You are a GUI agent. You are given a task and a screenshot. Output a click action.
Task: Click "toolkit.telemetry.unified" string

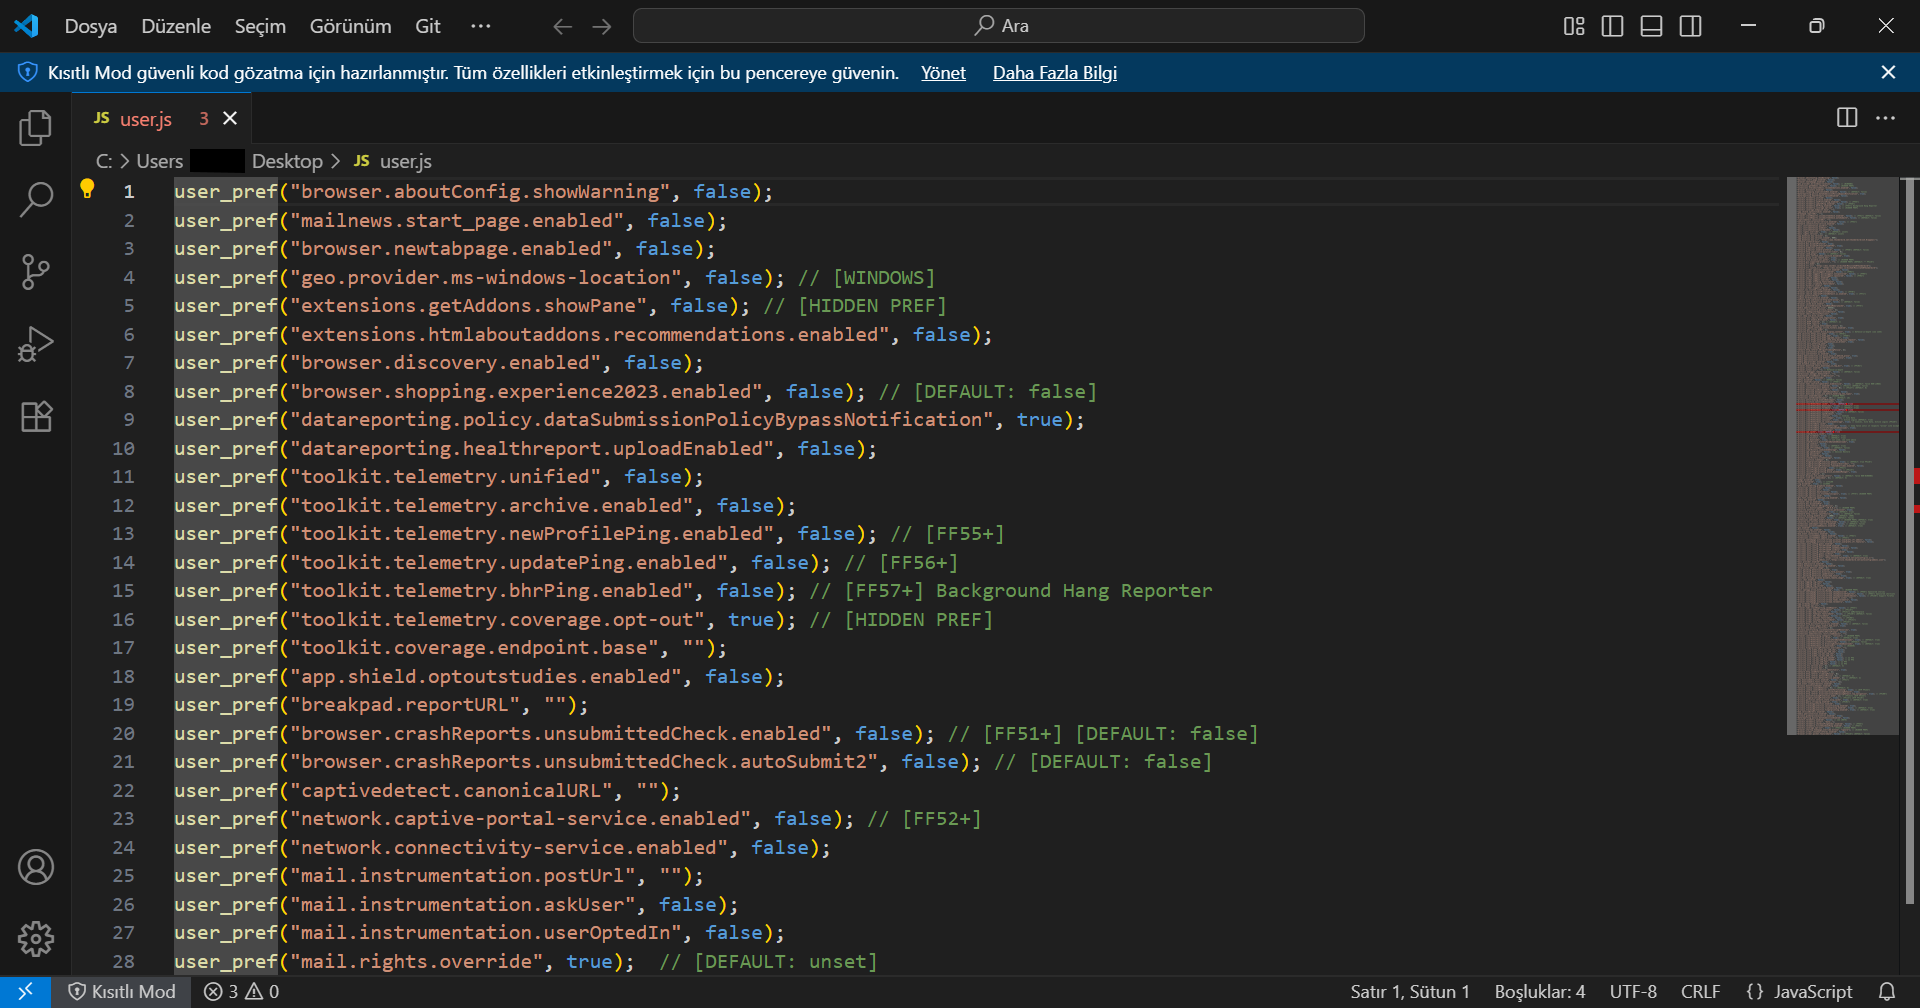tap(445, 476)
